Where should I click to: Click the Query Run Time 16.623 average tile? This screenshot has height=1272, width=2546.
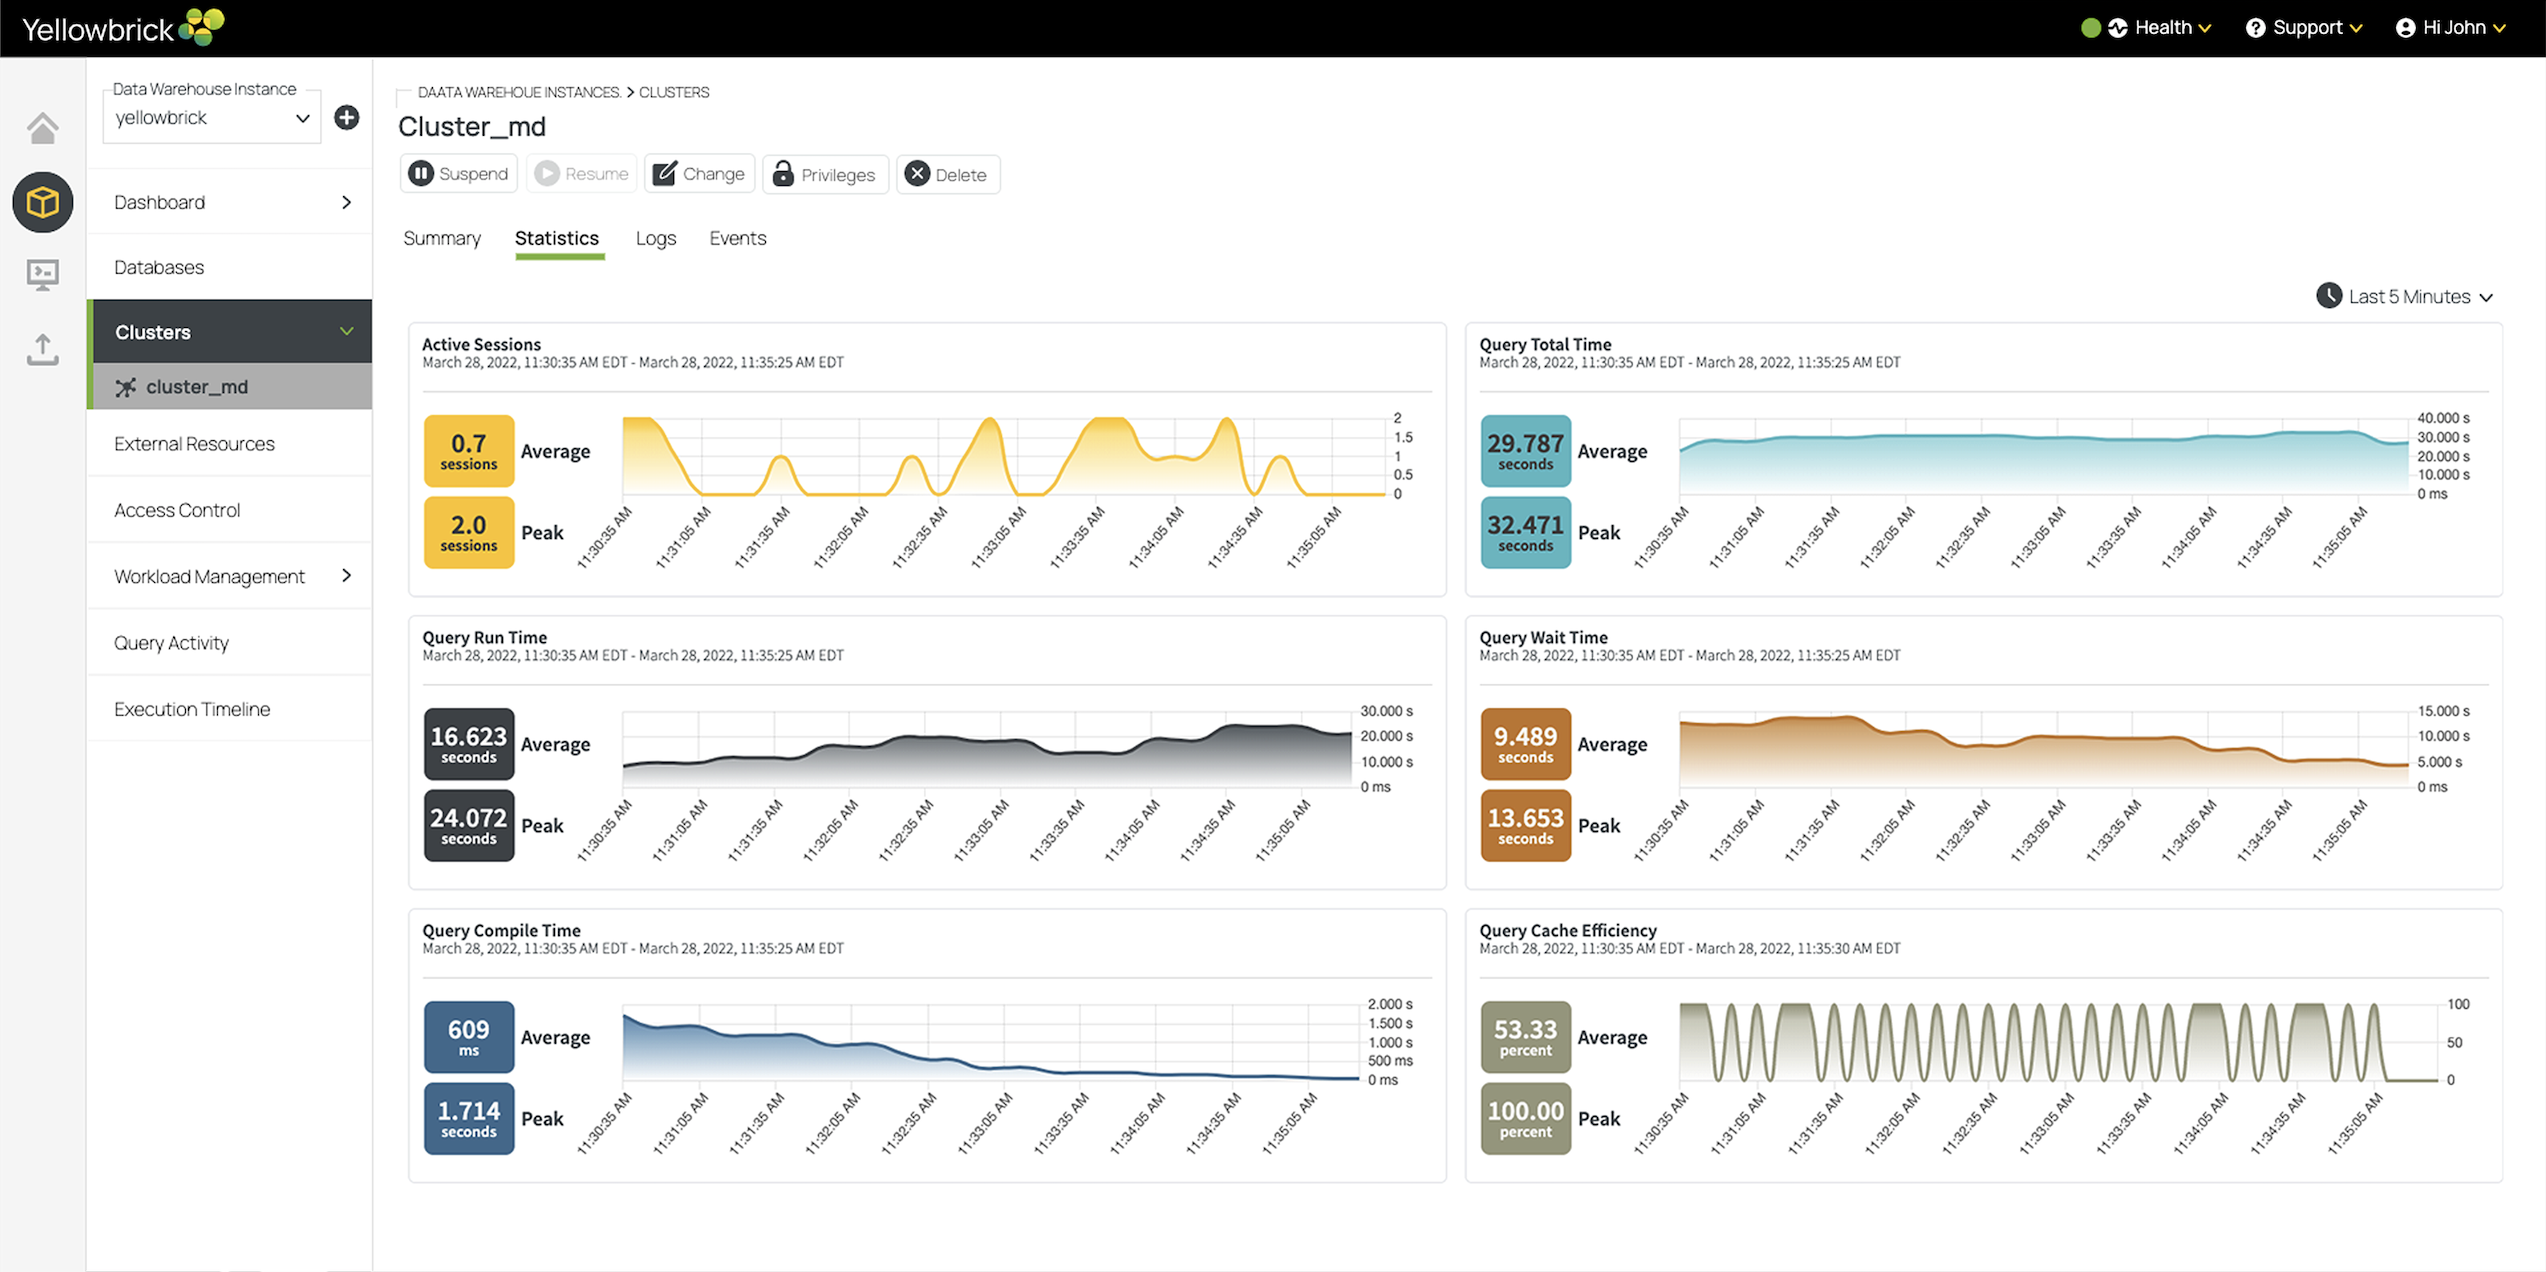469,744
